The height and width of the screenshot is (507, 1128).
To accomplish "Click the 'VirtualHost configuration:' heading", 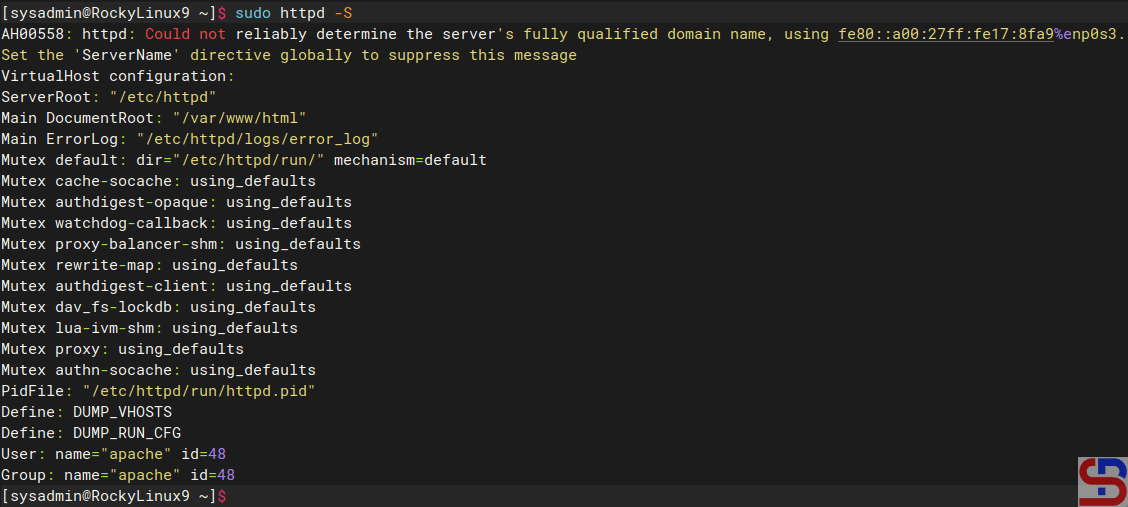I will click(117, 76).
